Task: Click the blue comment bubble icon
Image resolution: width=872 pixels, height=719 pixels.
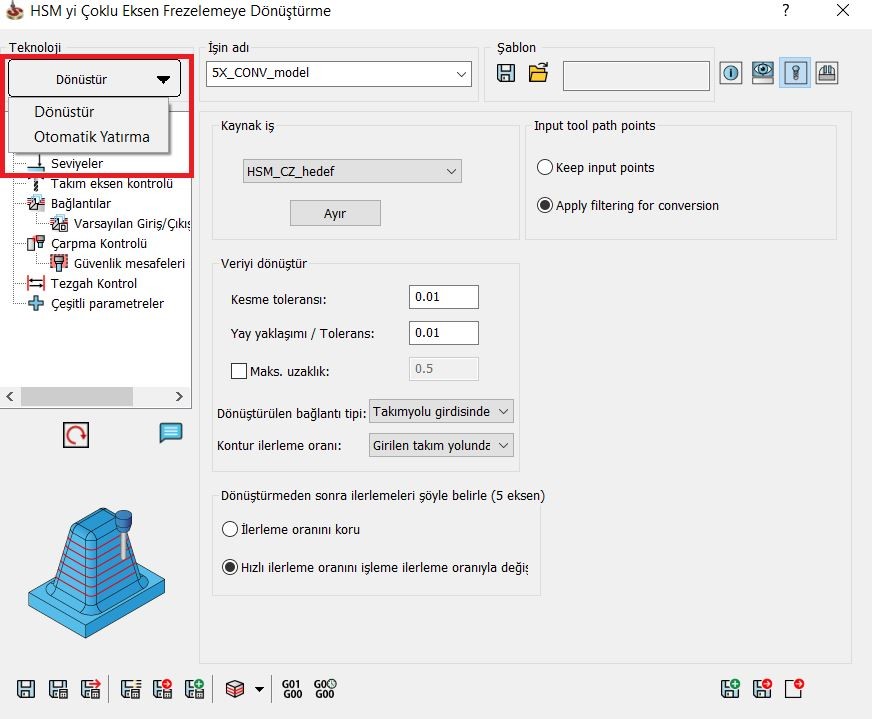Action: tap(171, 433)
